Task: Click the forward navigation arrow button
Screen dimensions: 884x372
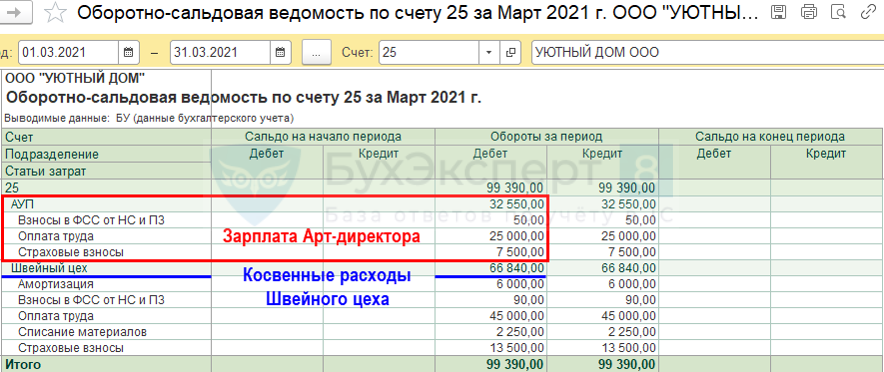Action: pyautogui.click(x=16, y=13)
